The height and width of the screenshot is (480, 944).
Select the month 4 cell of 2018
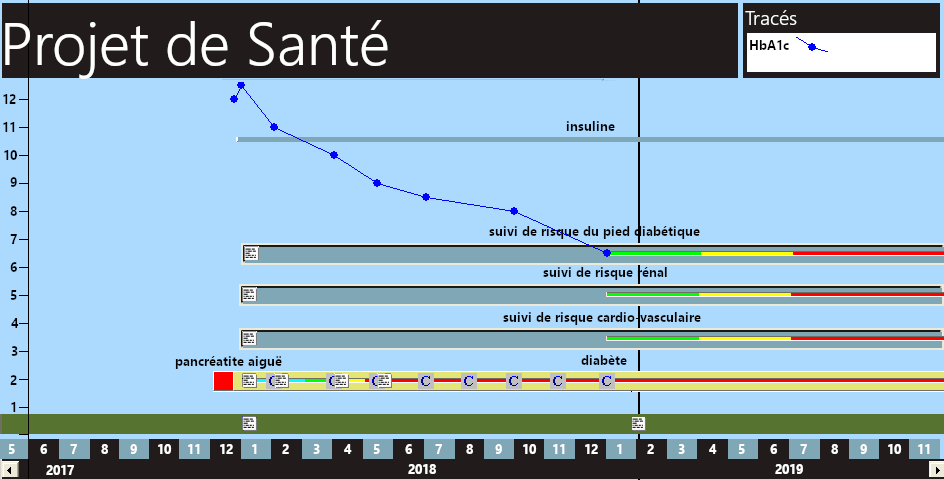347,449
